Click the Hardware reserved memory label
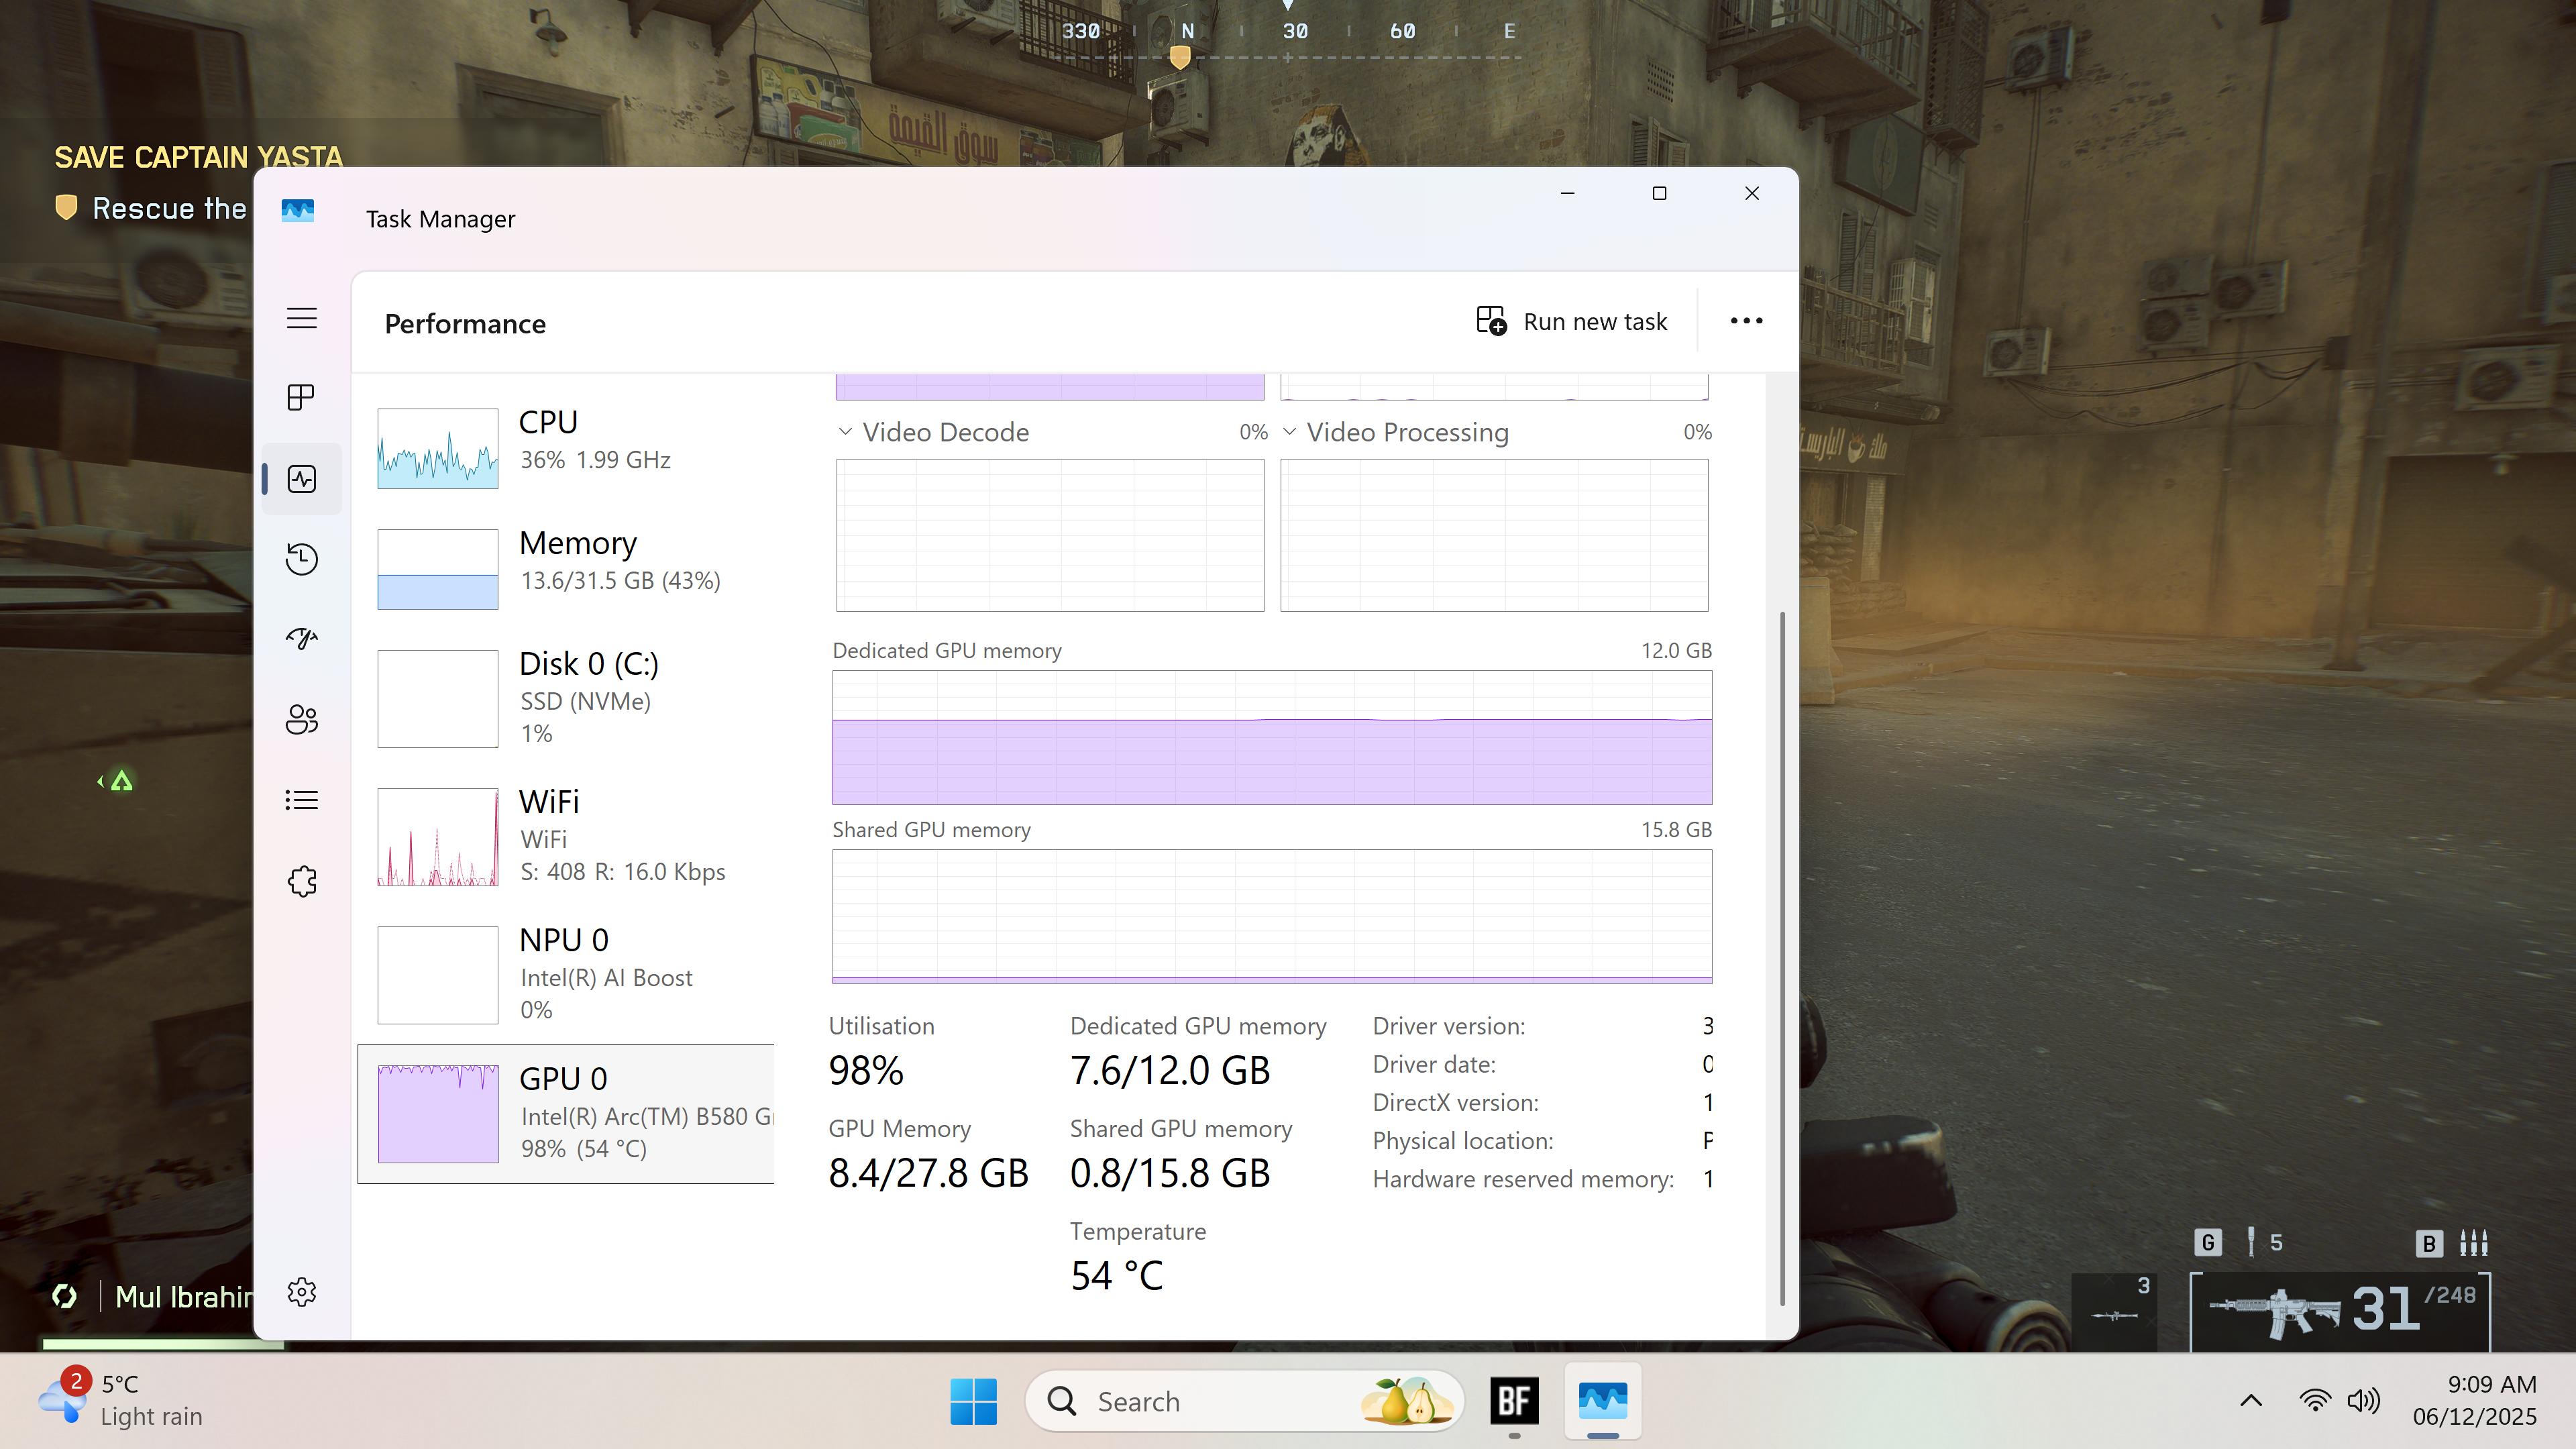The width and height of the screenshot is (2576, 1449). tap(1523, 1180)
